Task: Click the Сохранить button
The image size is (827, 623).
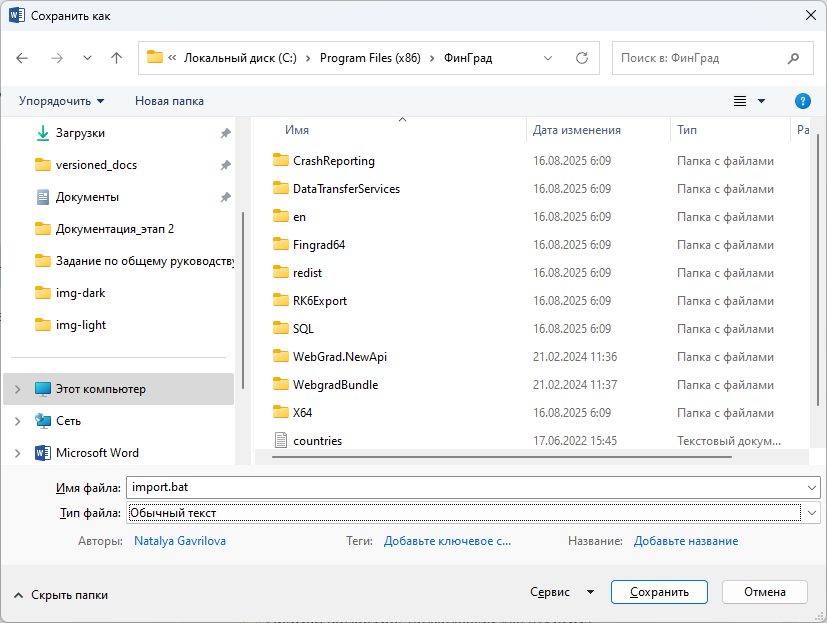Action: 659,592
